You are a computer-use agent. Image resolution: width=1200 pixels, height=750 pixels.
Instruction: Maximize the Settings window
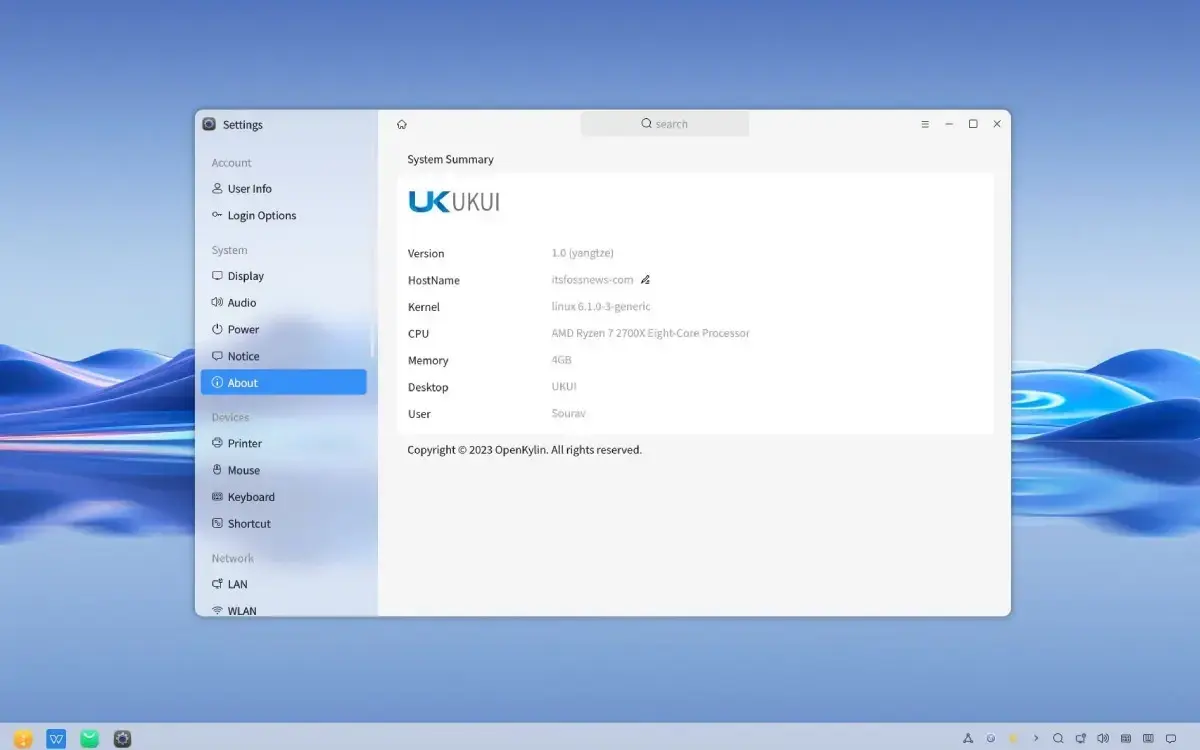[973, 124]
